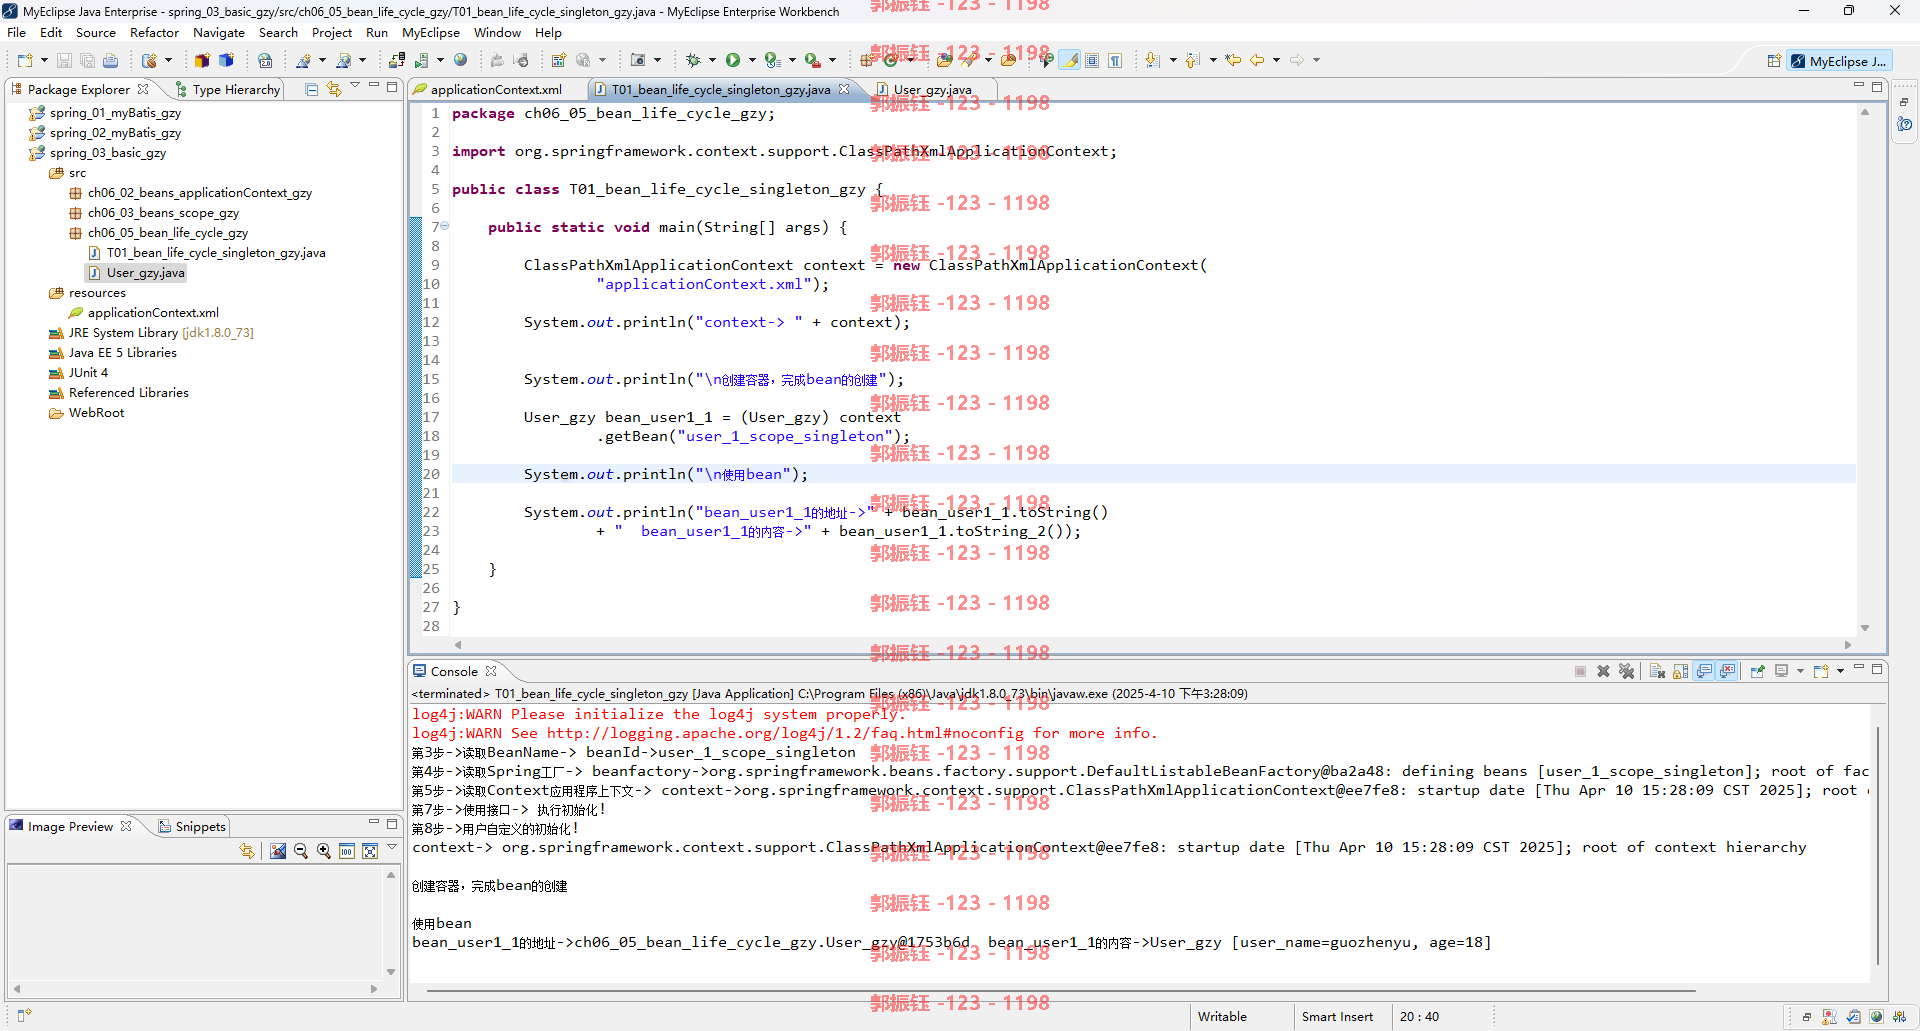1920x1031 pixels.
Task: Click the New file wizard icon
Action: [25, 60]
